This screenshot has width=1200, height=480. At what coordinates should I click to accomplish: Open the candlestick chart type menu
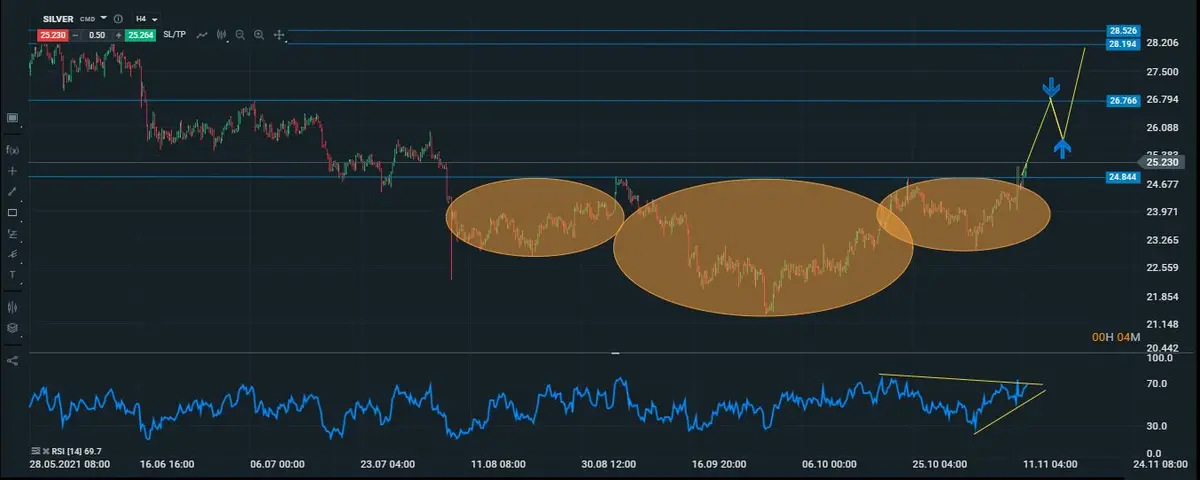(x=221, y=35)
